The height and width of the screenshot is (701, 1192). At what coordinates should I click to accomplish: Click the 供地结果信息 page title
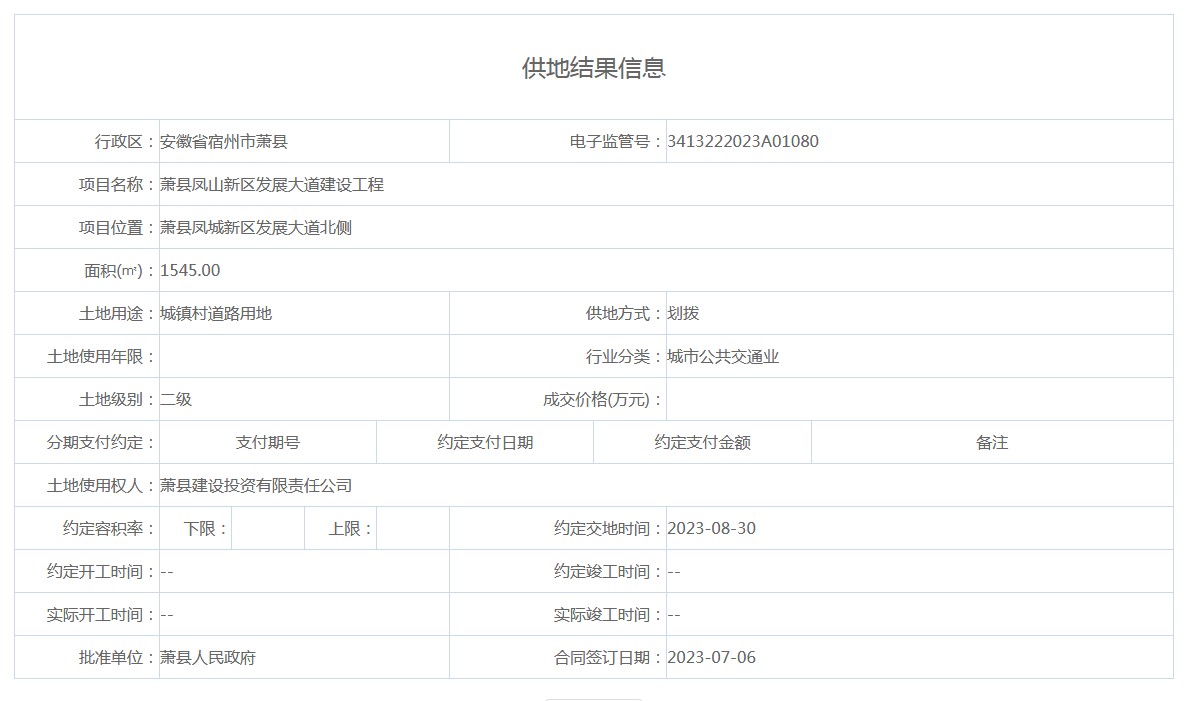coord(594,68)
